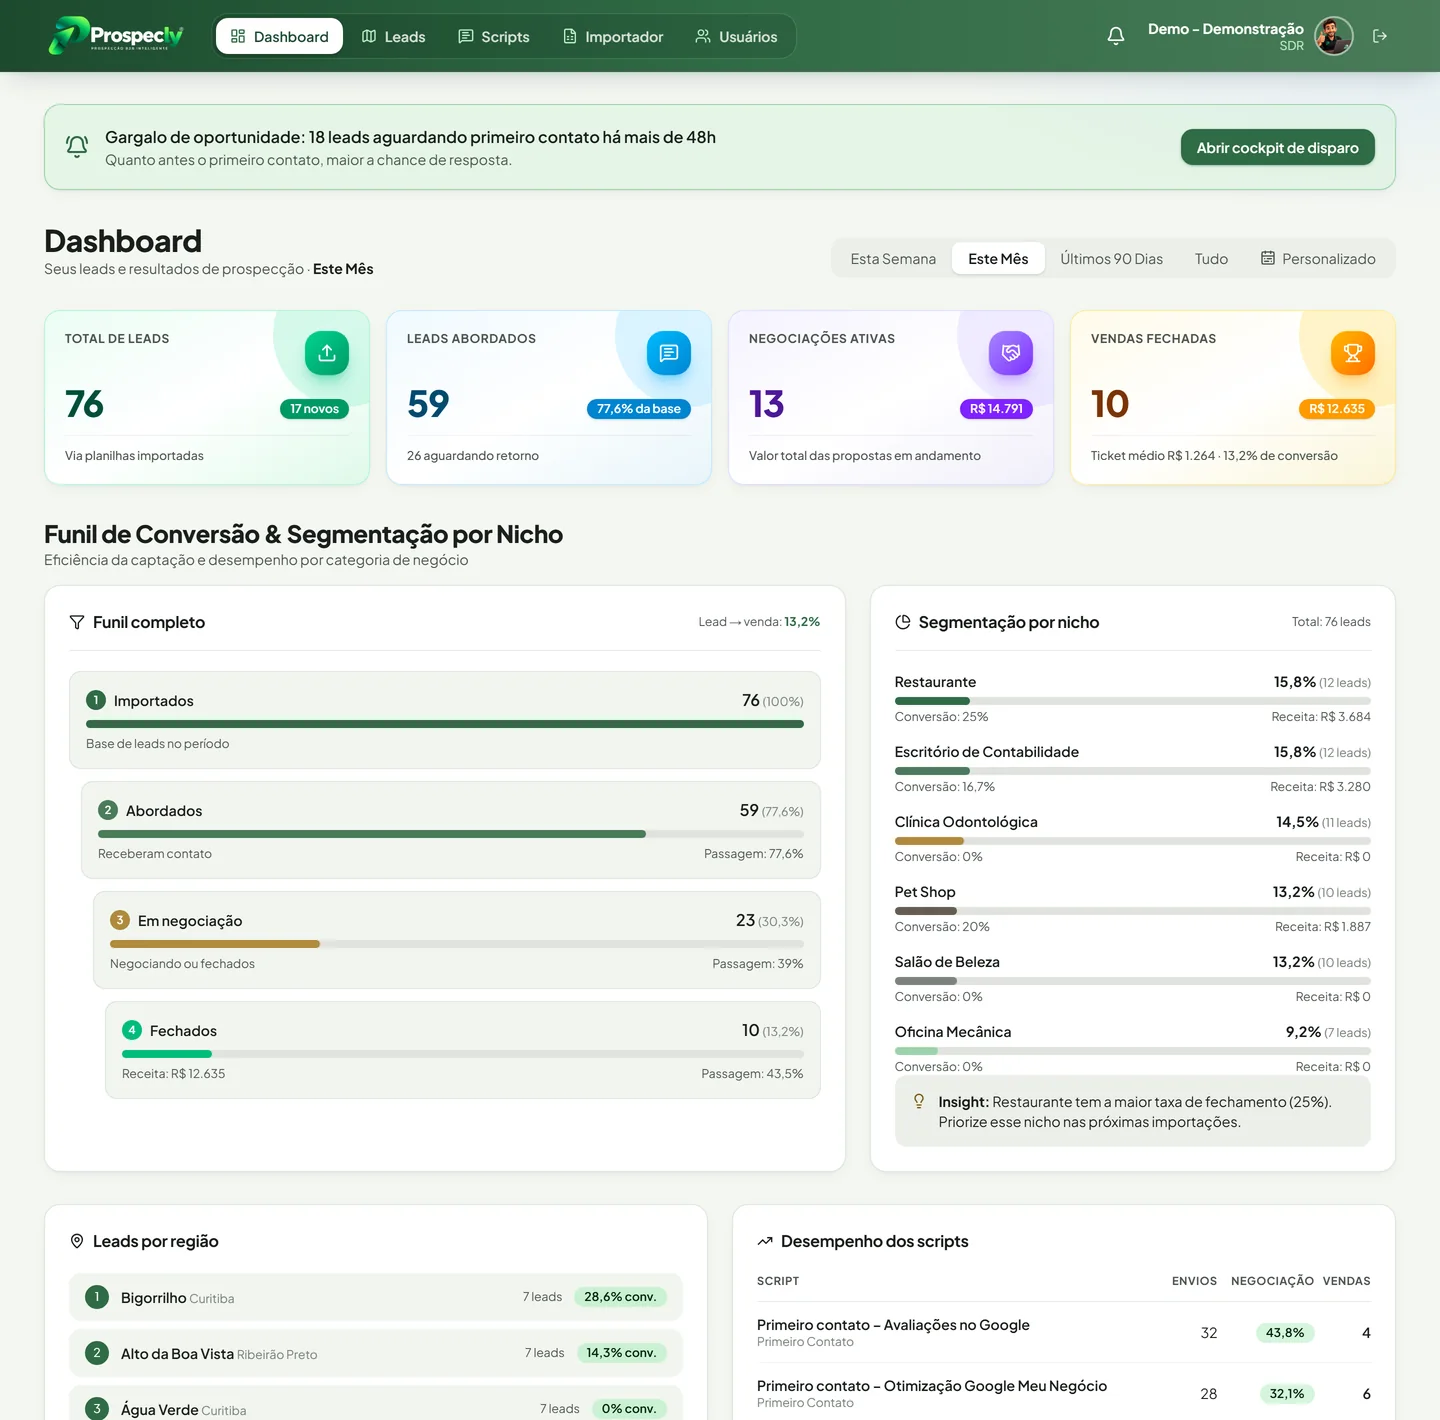Image resolution: width=1440 pixels, height=1420 pixels.
Task: Click the R$ 12.635 badge
Action: pyautogui.click(x=1337, y=409)
